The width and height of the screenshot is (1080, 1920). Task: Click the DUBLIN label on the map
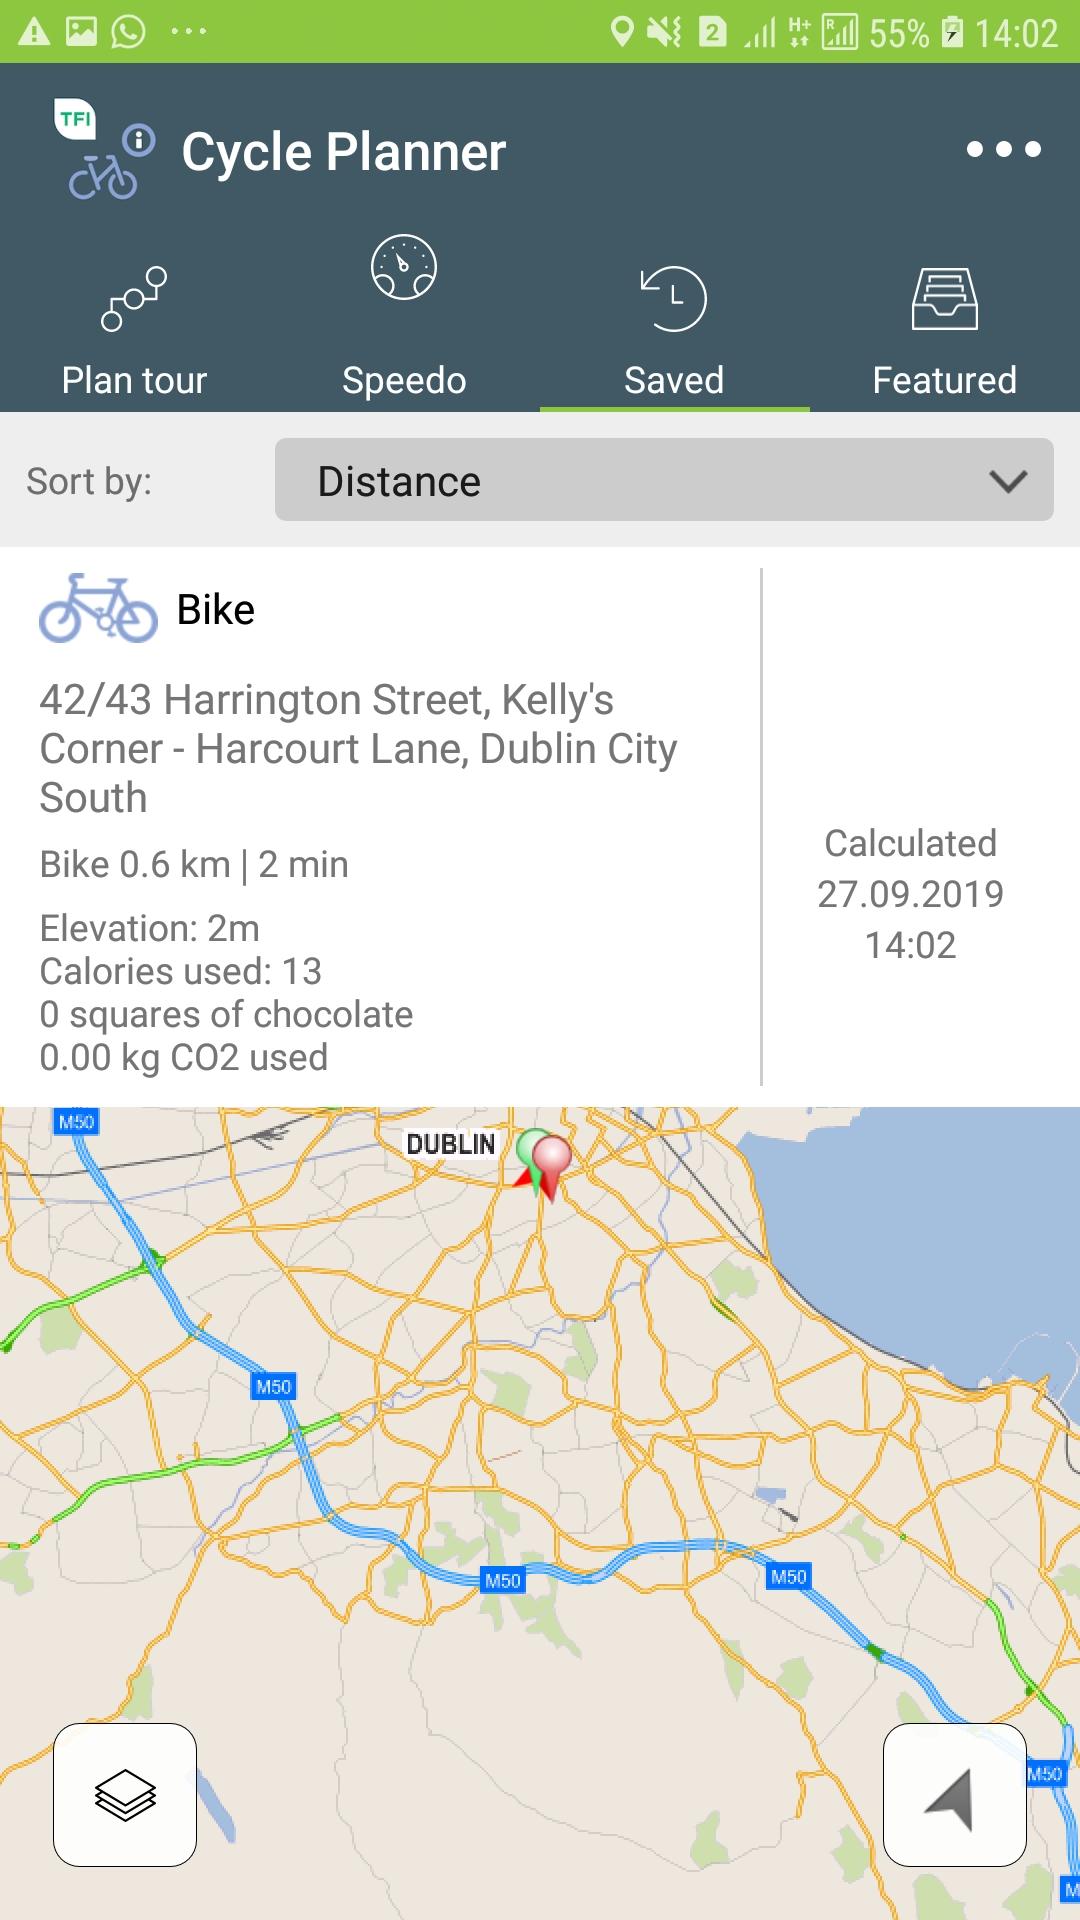[x=450, y=1144]
